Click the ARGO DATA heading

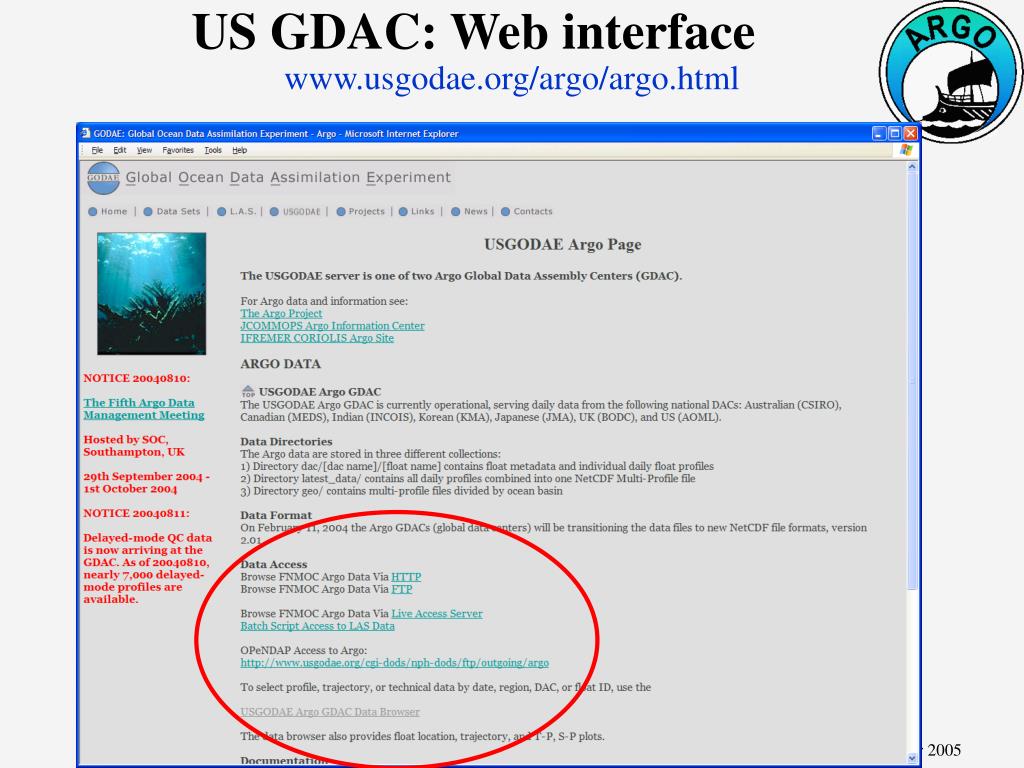tap(280, 364)
